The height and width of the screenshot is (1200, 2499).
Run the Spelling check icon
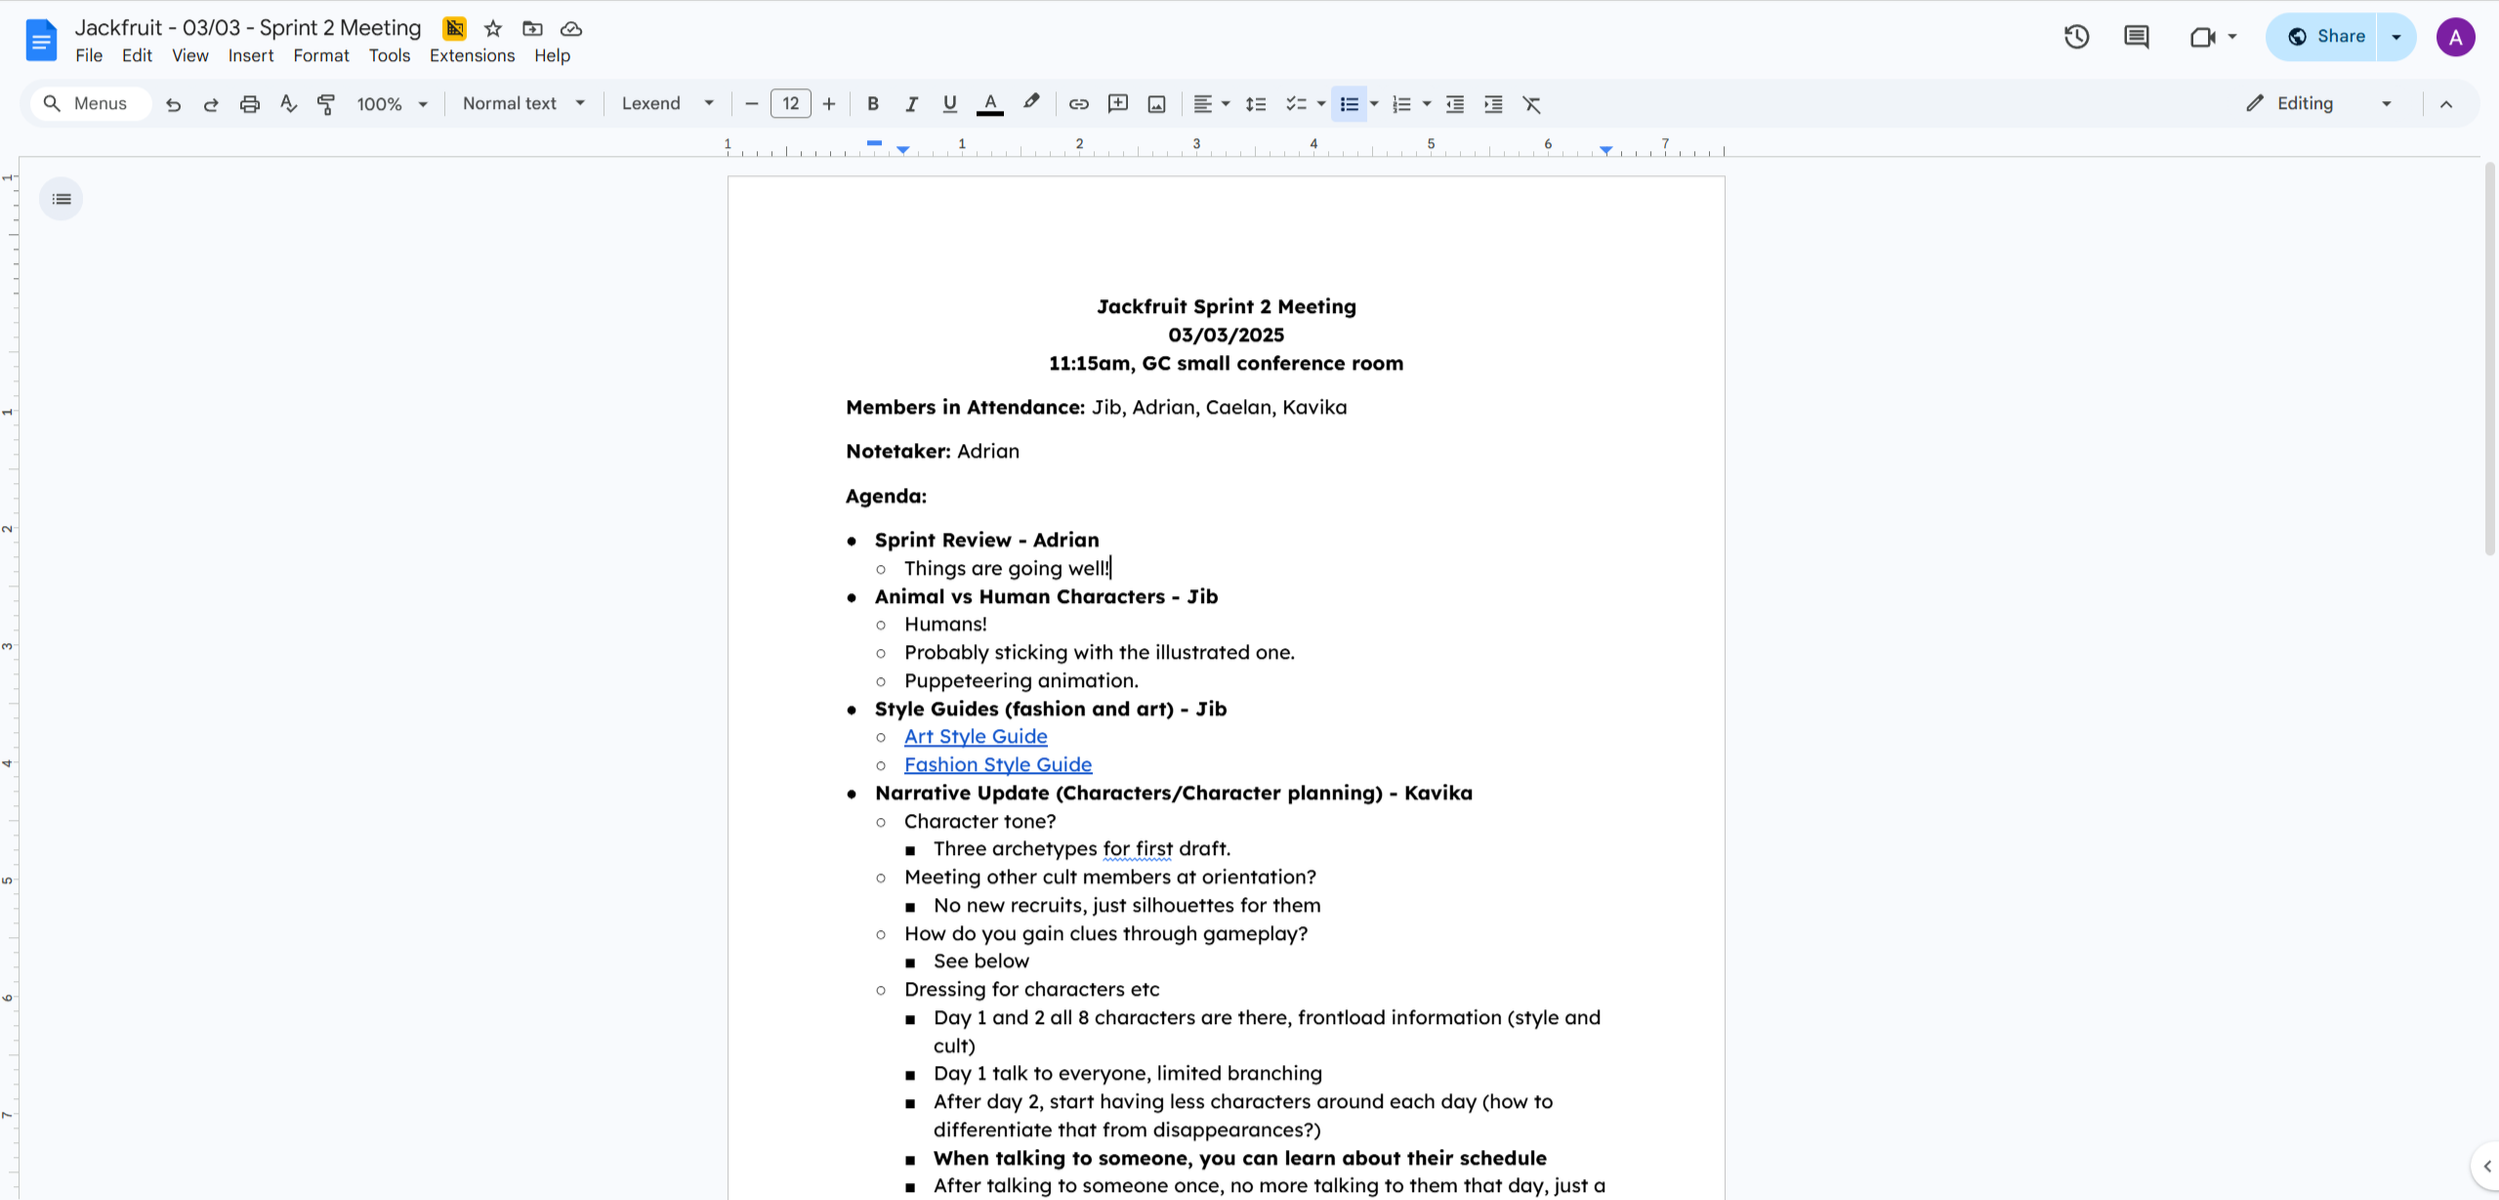pos(288,103)
